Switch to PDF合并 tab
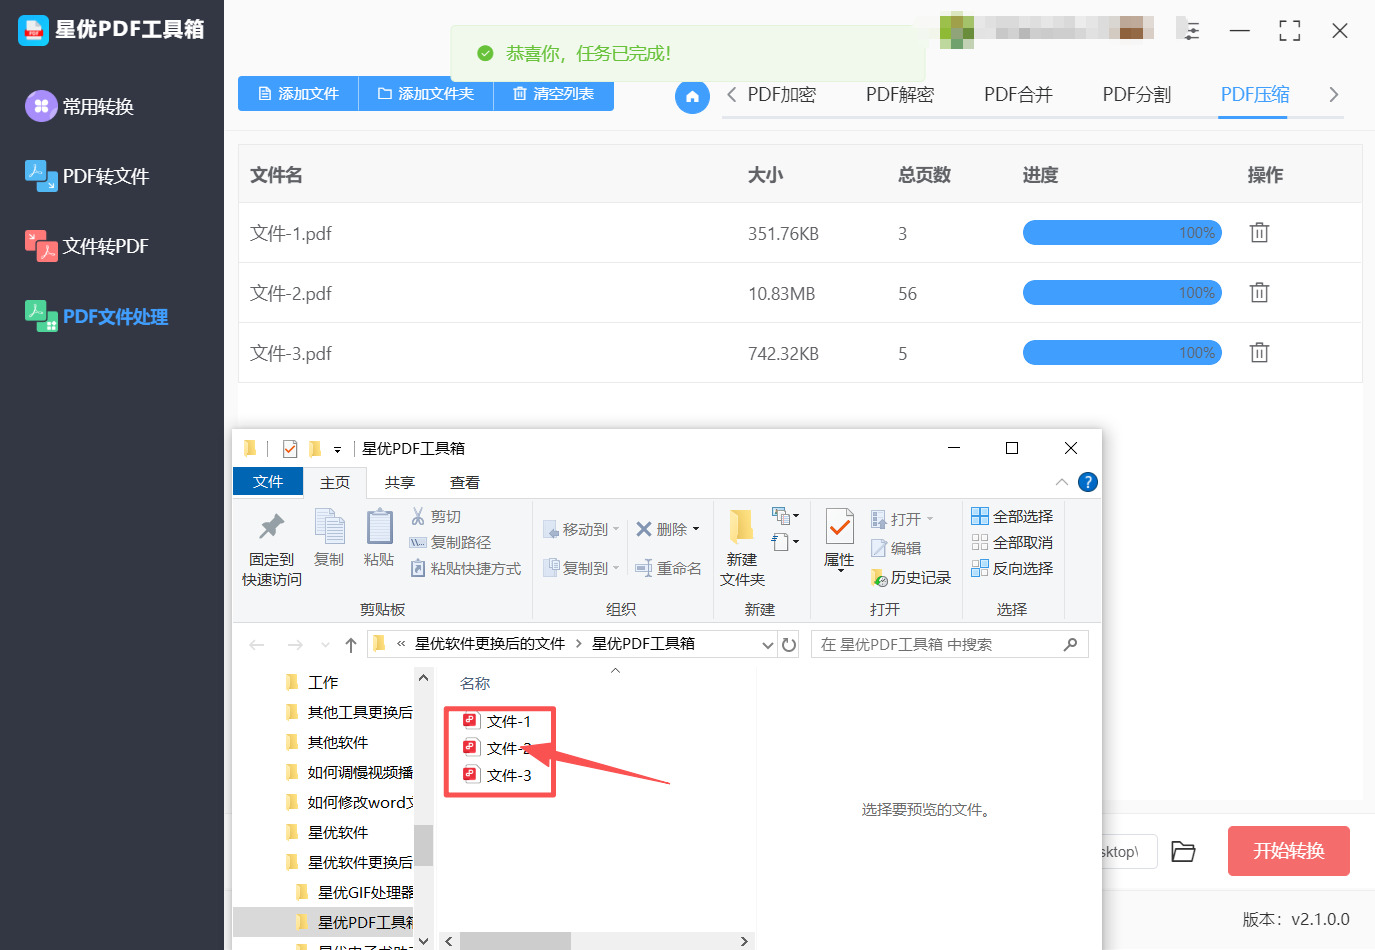The width and height of the screenshot is (1375, 950). click(1018, 95)
